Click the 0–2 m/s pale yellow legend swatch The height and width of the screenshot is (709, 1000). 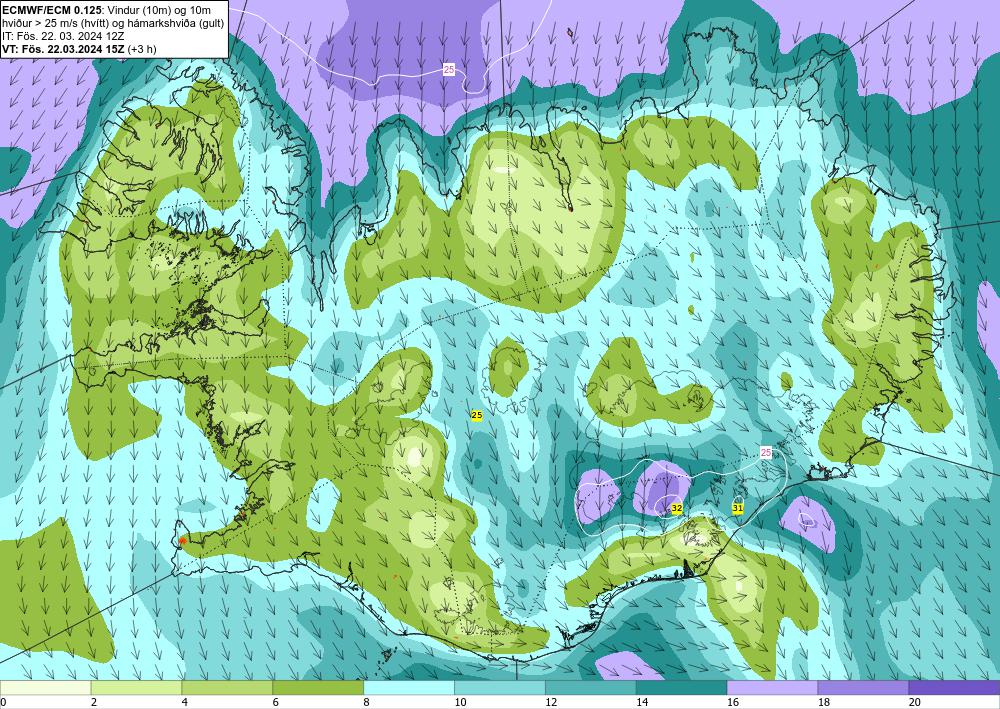[x=45, y=688]
